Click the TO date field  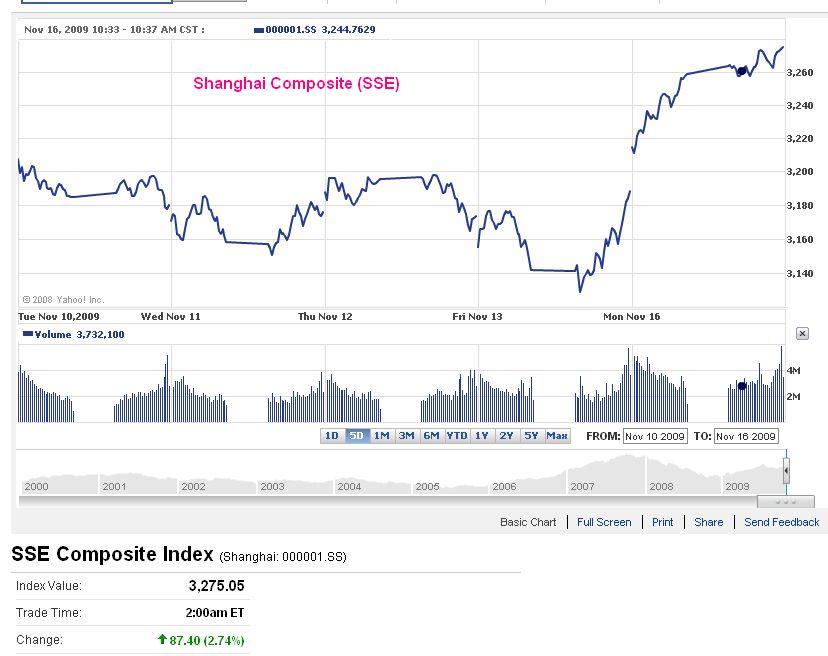[x=746, y=437]
